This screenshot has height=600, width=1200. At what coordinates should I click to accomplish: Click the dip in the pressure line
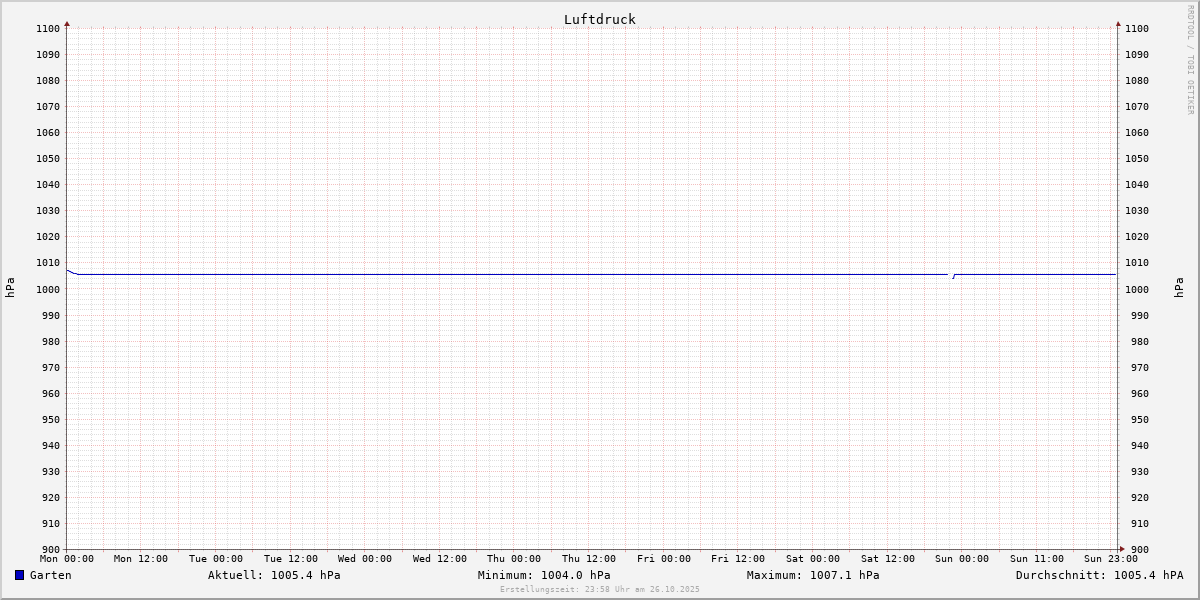tap(952, 277)
